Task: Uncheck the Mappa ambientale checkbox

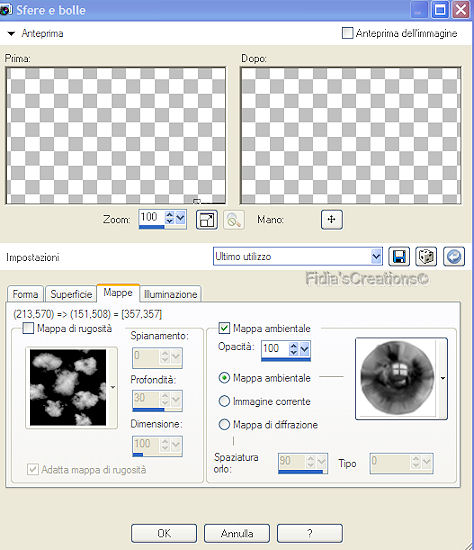Action: tap(224, 328)
